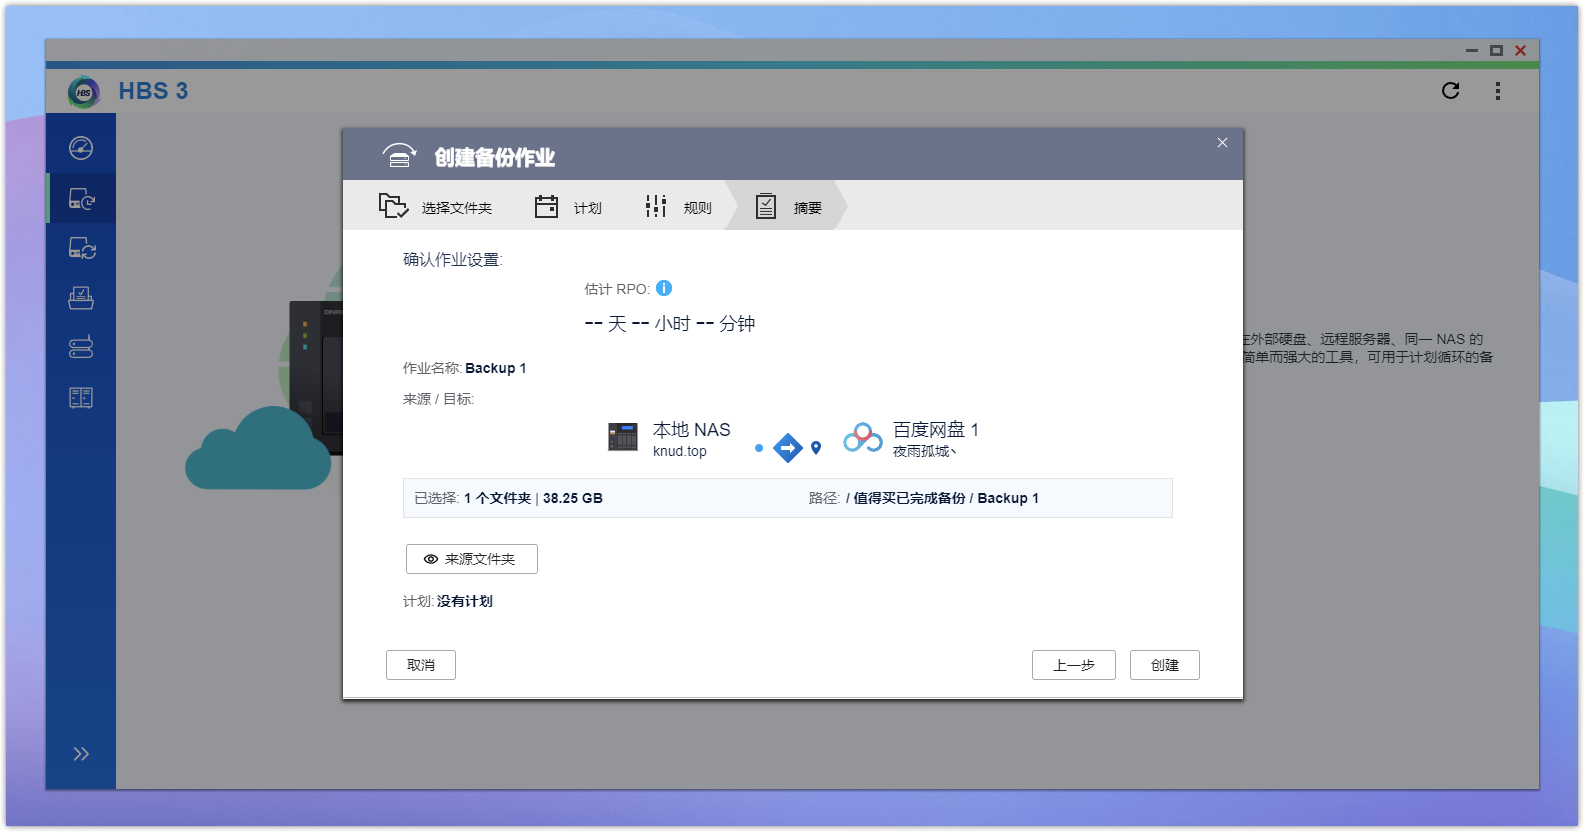Expand the sidebar with double chevron

81,754
